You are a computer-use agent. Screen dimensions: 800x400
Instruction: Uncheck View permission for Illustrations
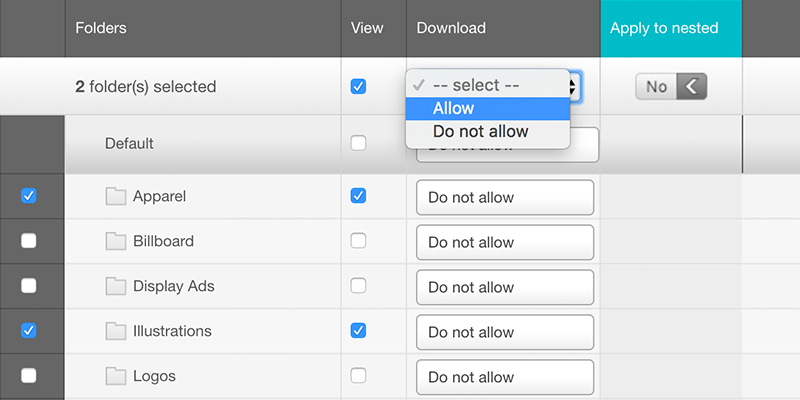coord(358,331)
